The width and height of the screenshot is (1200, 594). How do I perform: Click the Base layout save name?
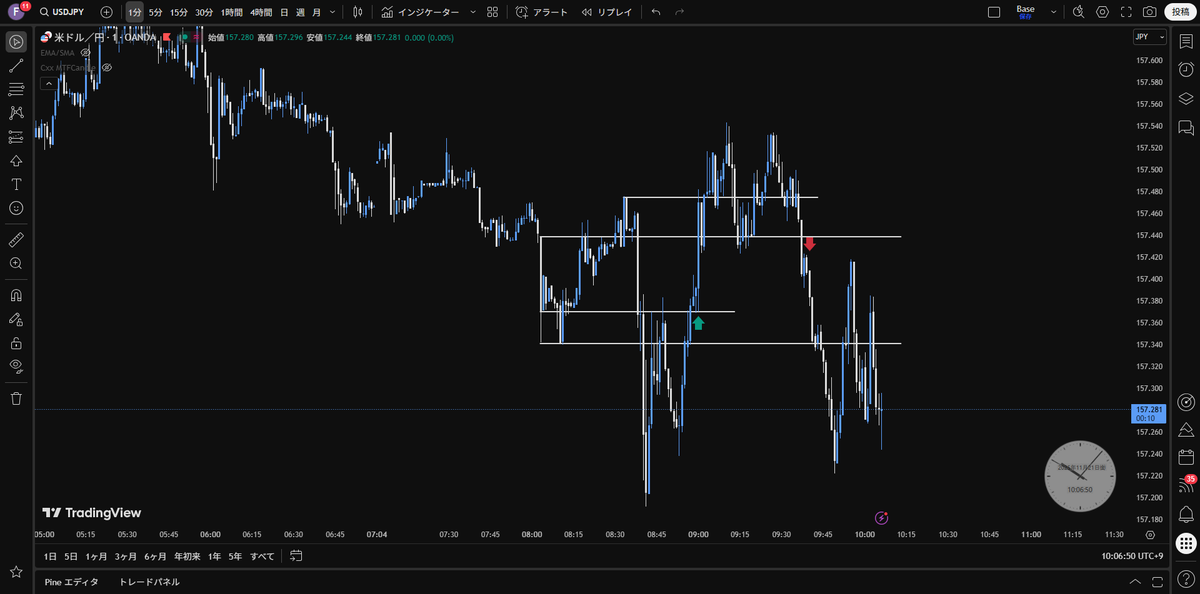coord(1025,12)
